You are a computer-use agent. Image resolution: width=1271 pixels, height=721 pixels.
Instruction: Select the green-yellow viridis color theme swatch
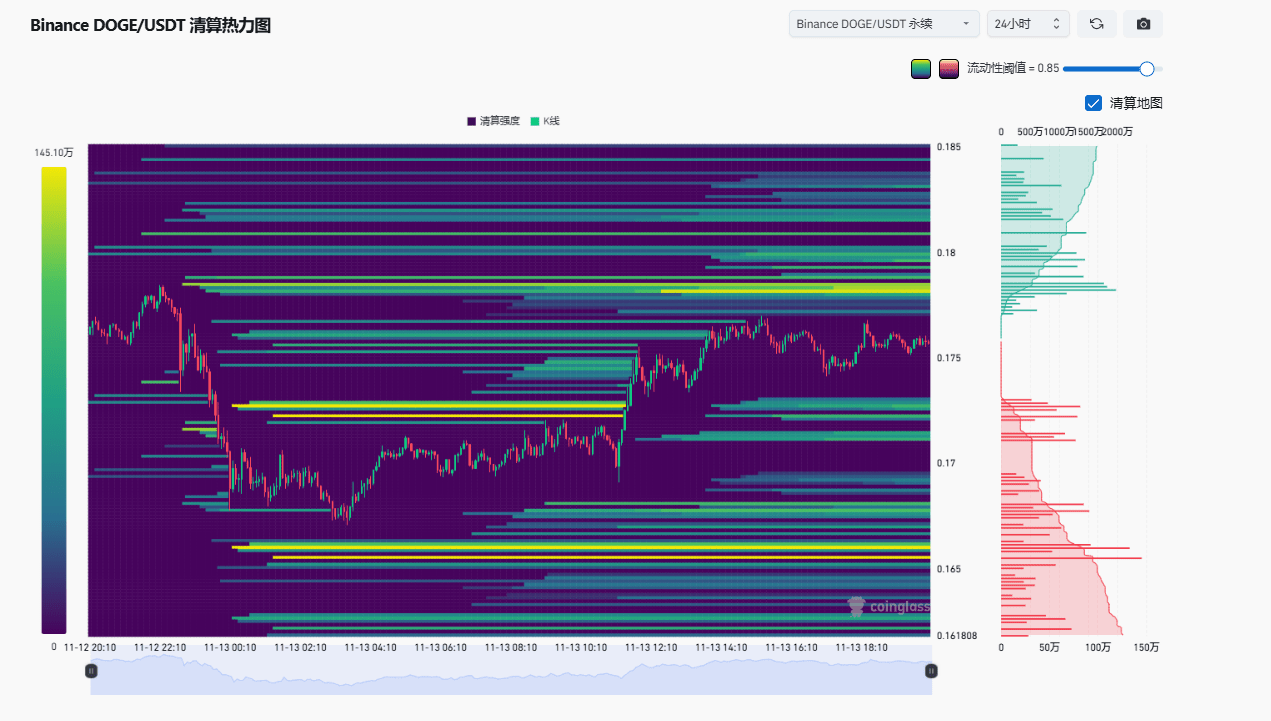921,69
